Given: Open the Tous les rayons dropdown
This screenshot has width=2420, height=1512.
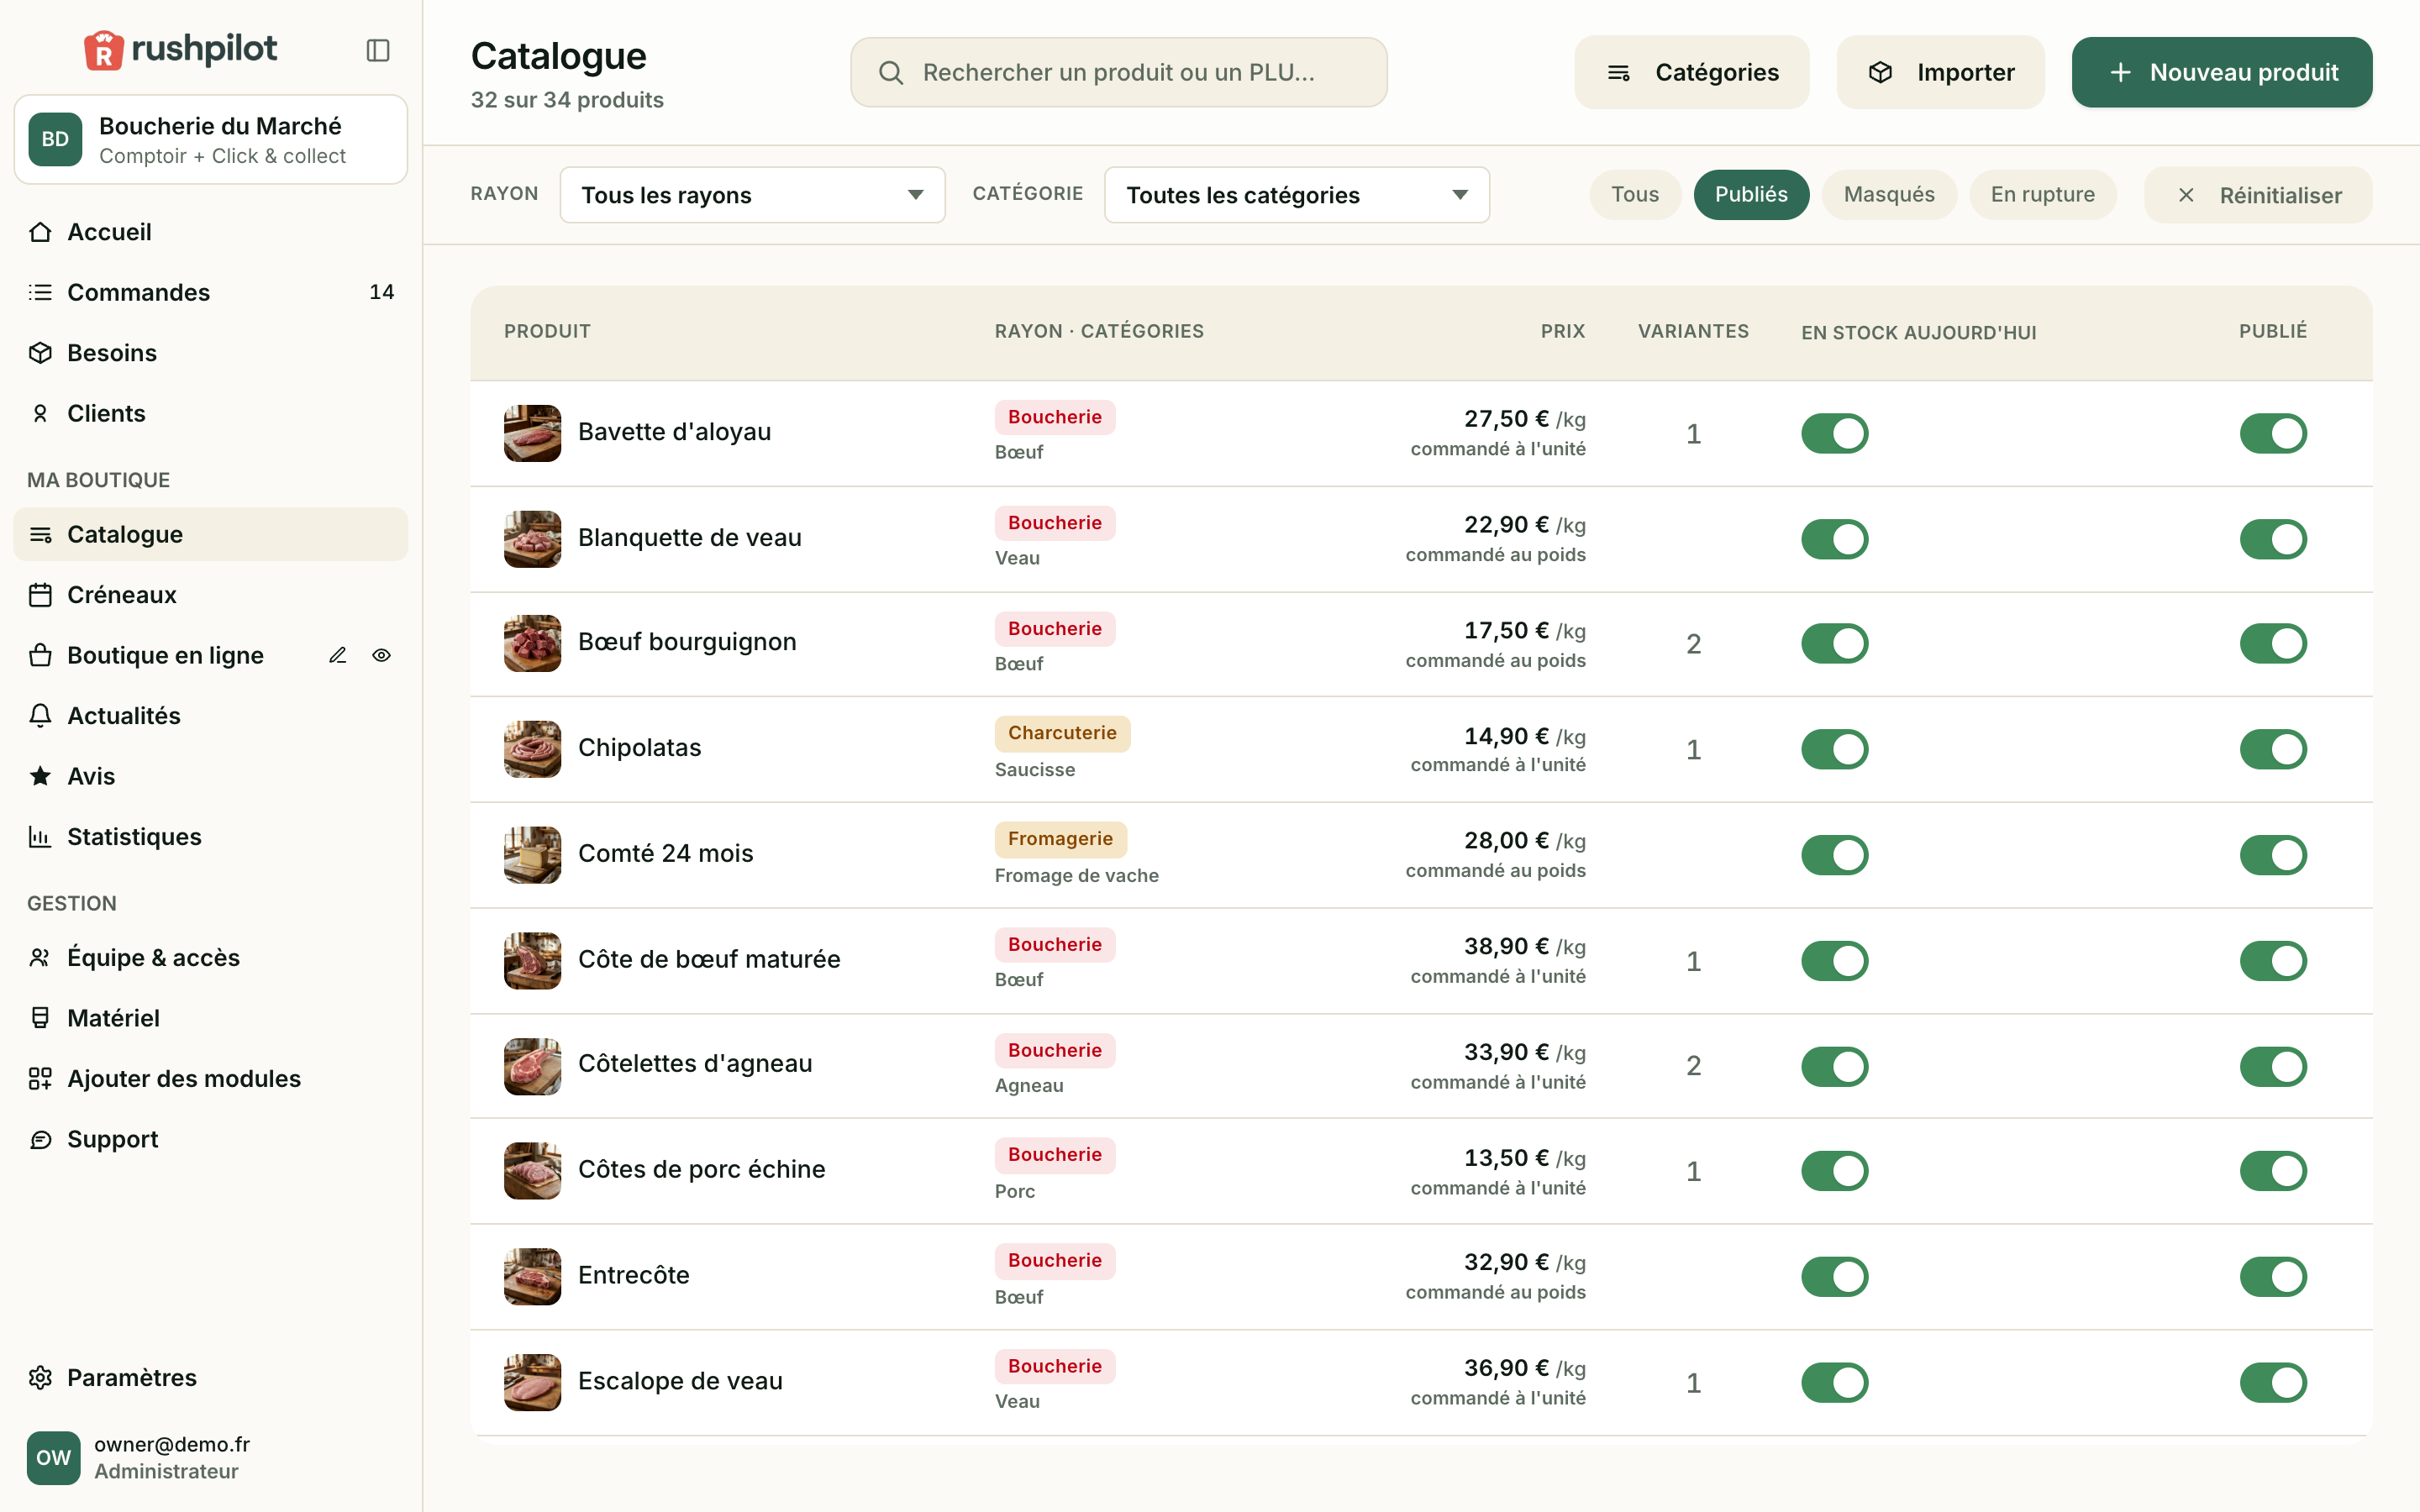Looking at the screenshot, I should coord(752,195).
